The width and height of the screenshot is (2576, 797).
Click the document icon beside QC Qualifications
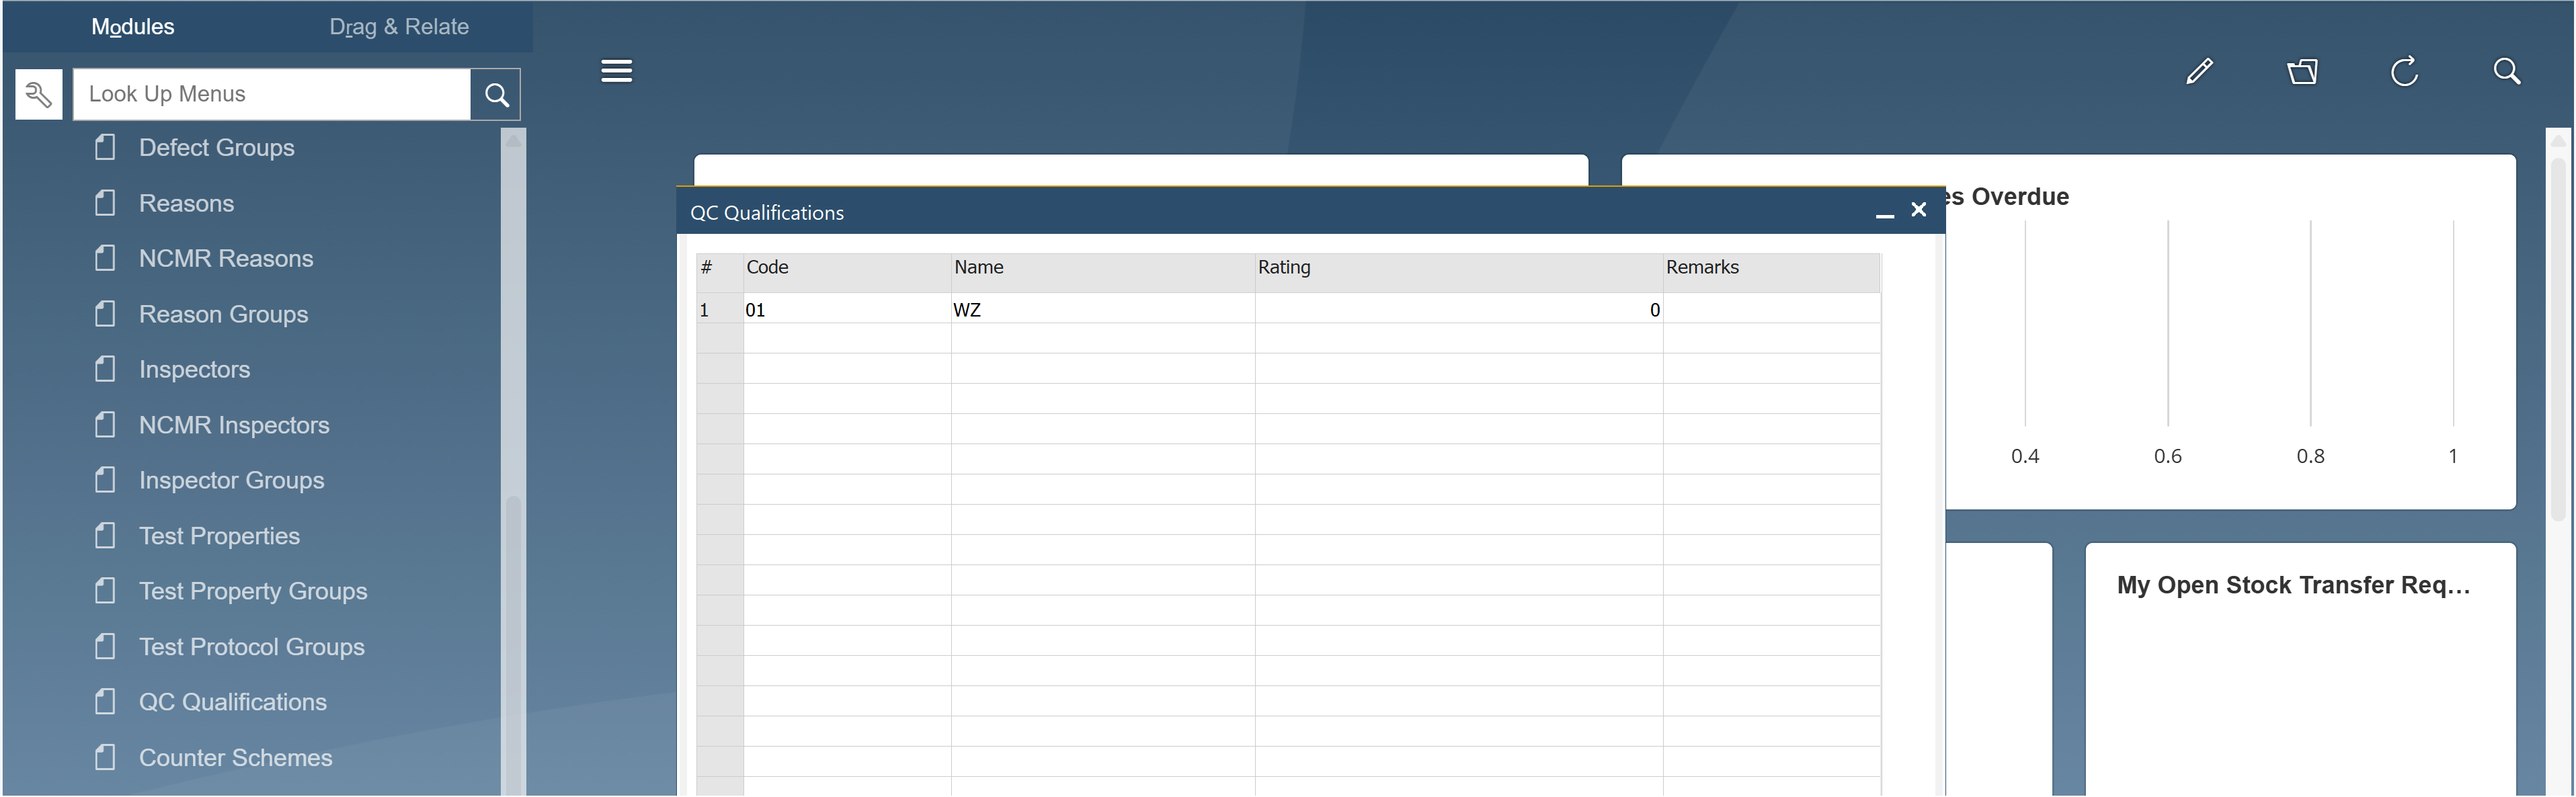(x=105, y=702)
